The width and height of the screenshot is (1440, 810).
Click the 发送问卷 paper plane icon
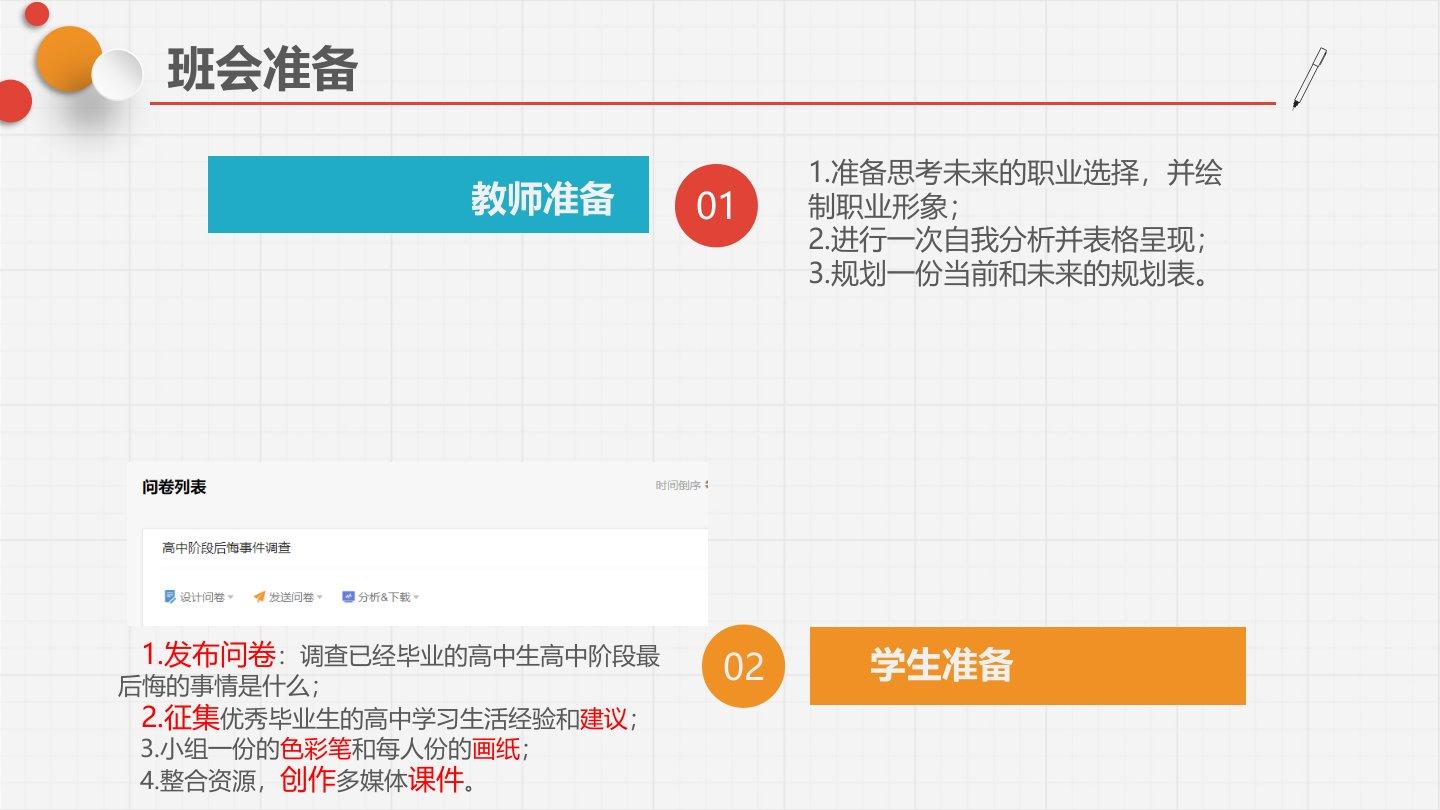[x=259, y=597]
